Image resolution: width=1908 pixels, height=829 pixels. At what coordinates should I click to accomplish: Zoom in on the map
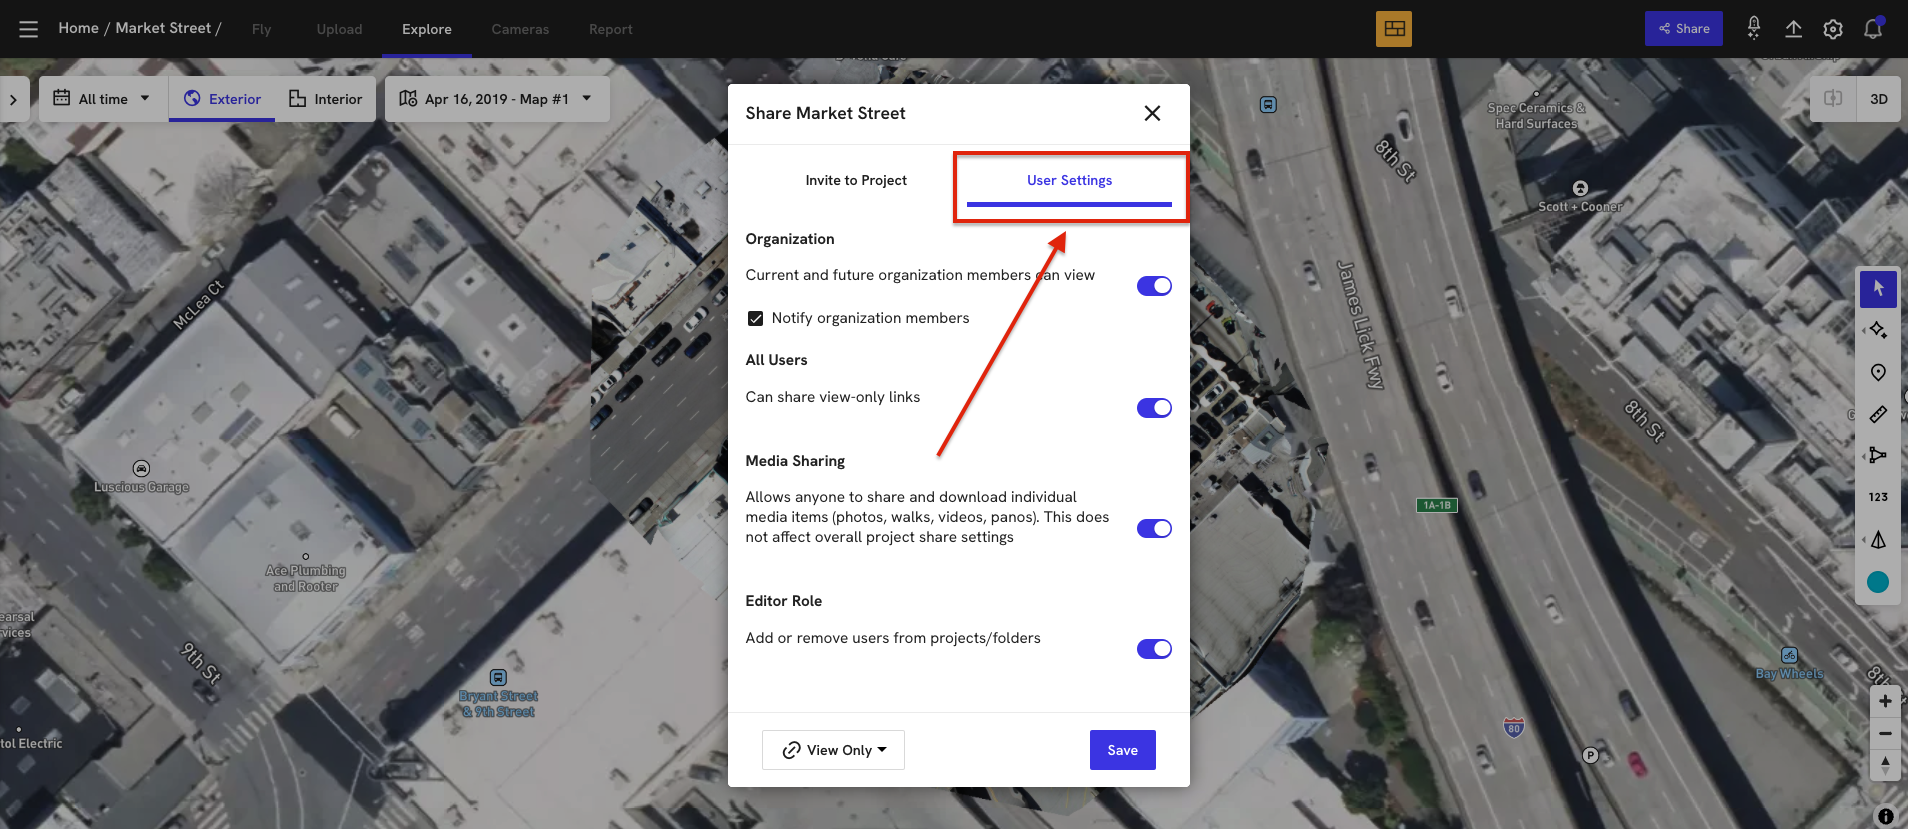click(1885, 701)
